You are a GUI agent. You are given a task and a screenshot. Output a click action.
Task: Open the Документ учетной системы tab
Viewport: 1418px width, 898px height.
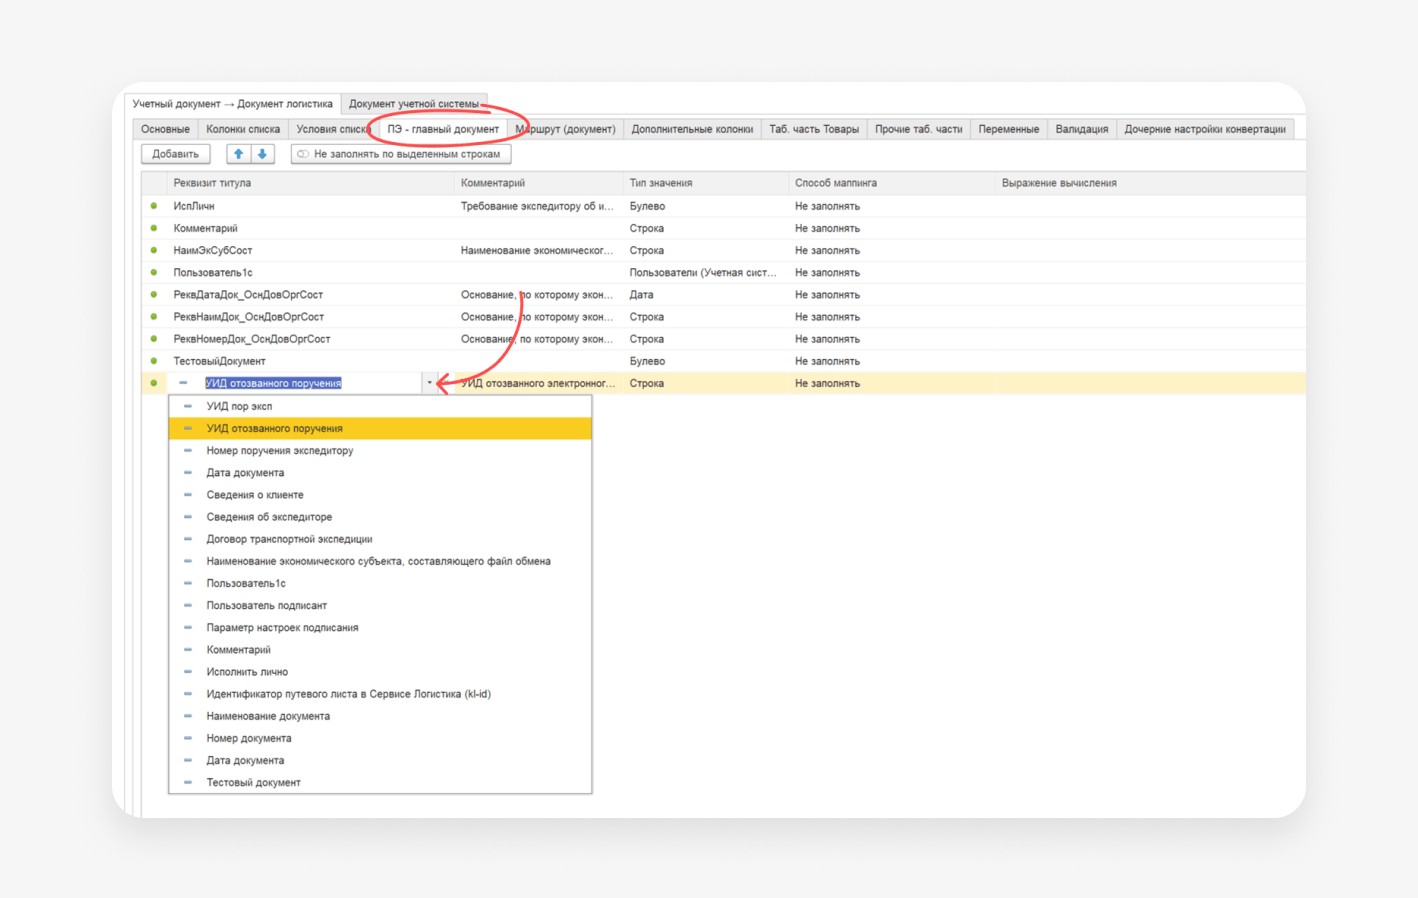click(x=414, y=104)
